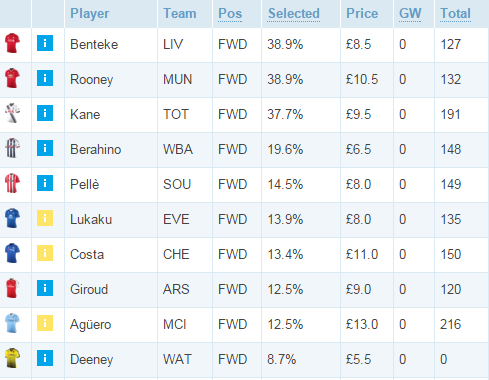Open Benteke's blue info icon
The height and width of the screenshot is (380, 489).
(x=45, y=43)
